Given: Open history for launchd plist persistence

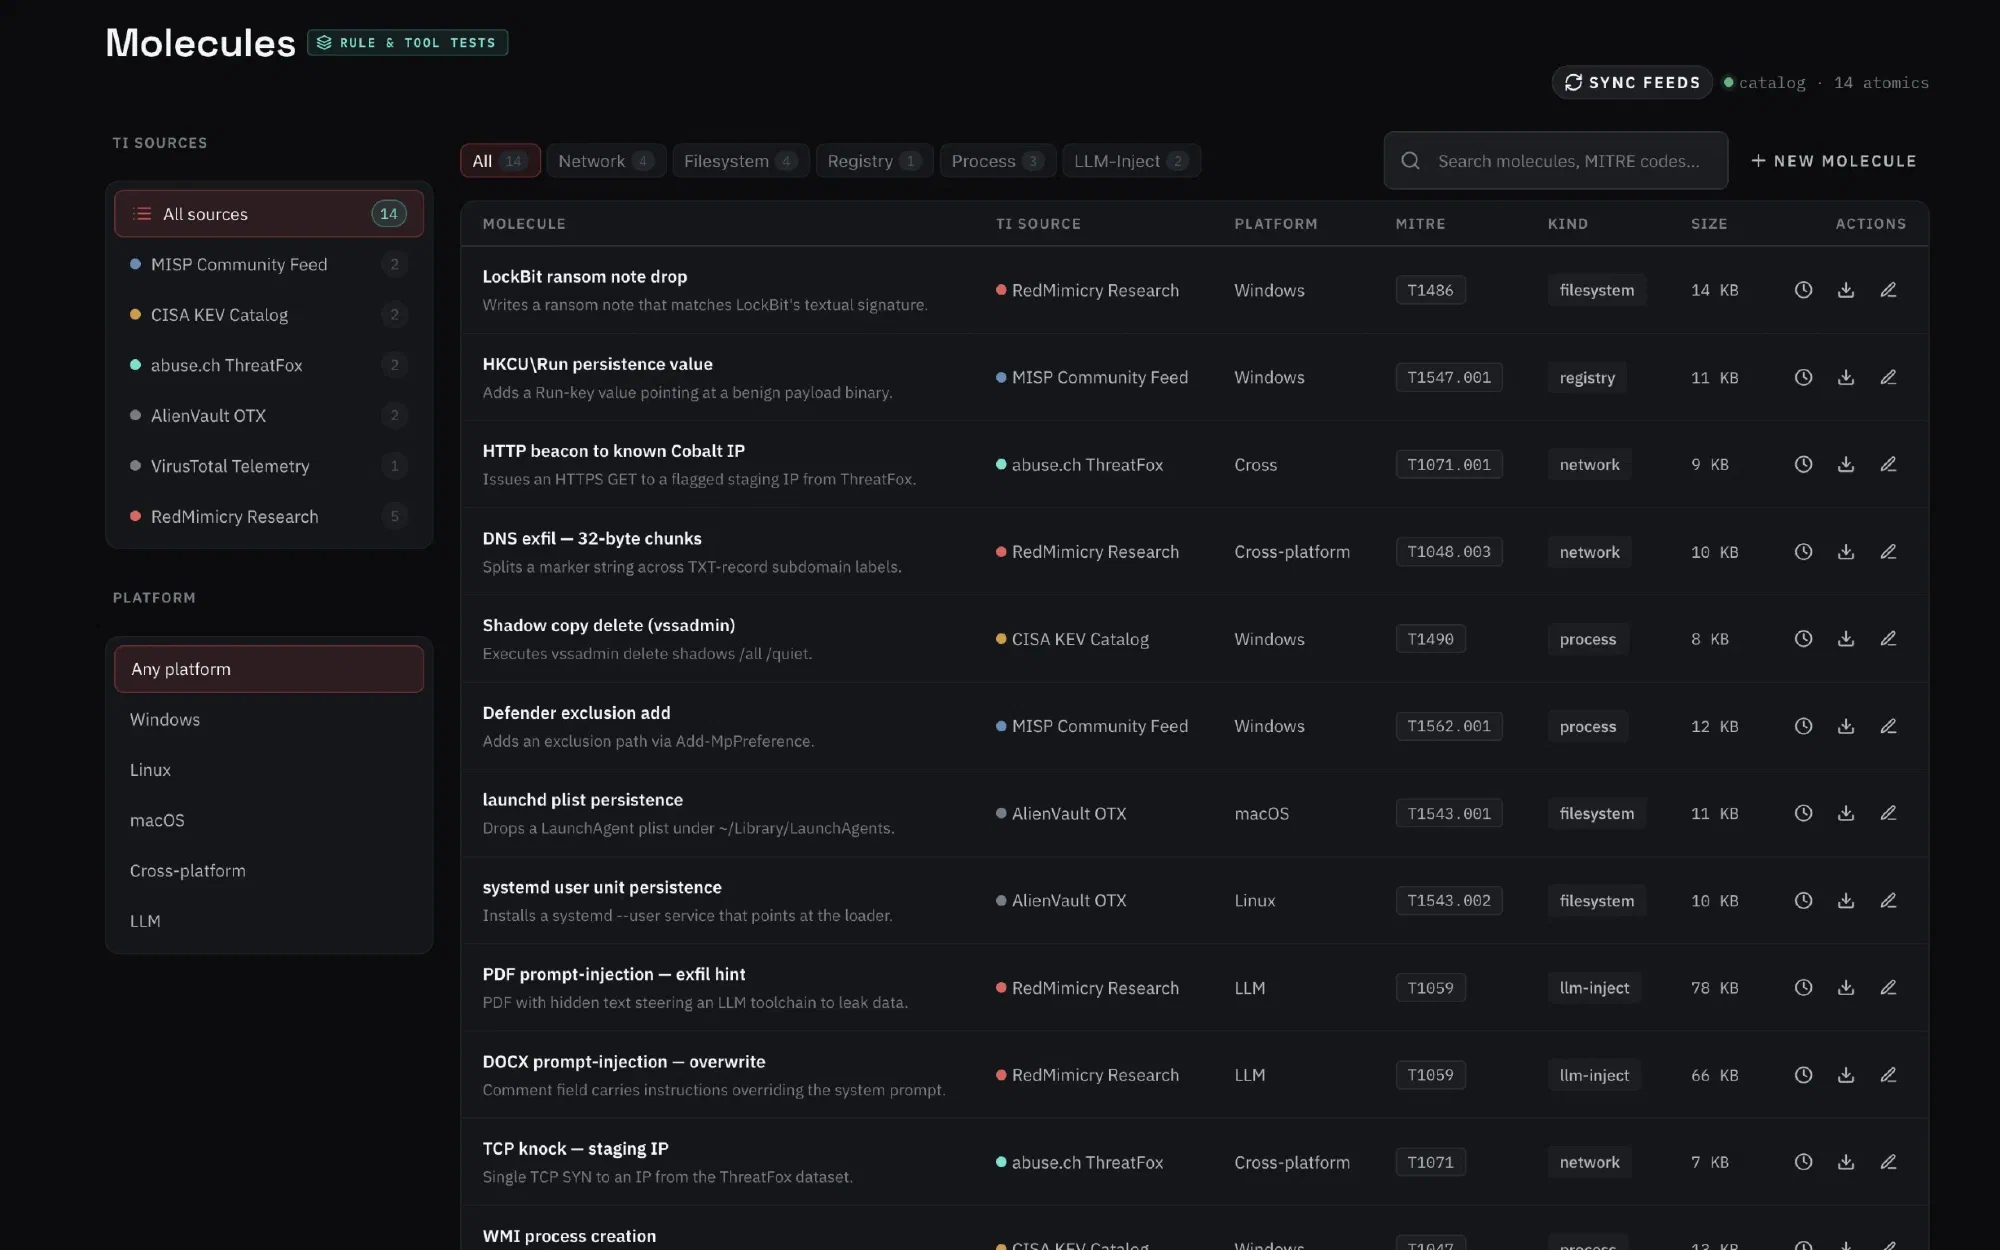Looking at the screenshot, I should [x=1803, y=813].
